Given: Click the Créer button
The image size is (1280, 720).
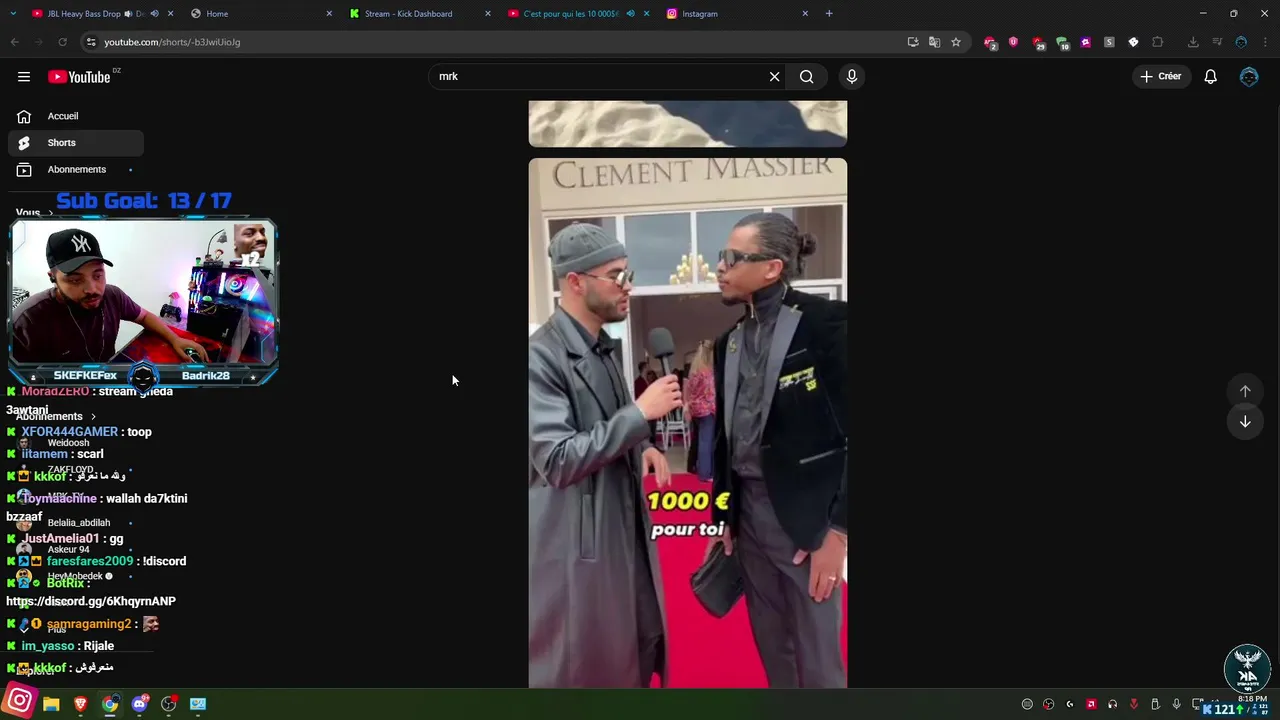Looking at the screenshot, I should click(1160, 77).
